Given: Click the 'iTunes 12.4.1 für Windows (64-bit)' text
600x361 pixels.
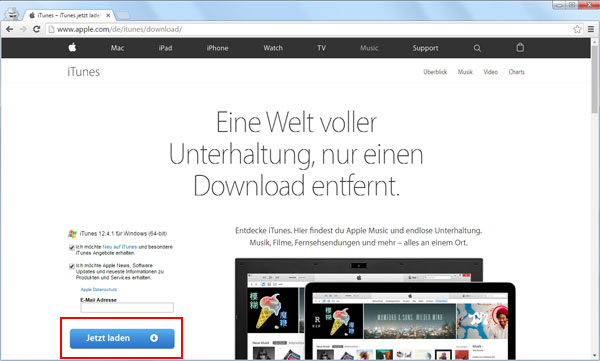Looking at the screenshot, I should click(x=123, y=234).
